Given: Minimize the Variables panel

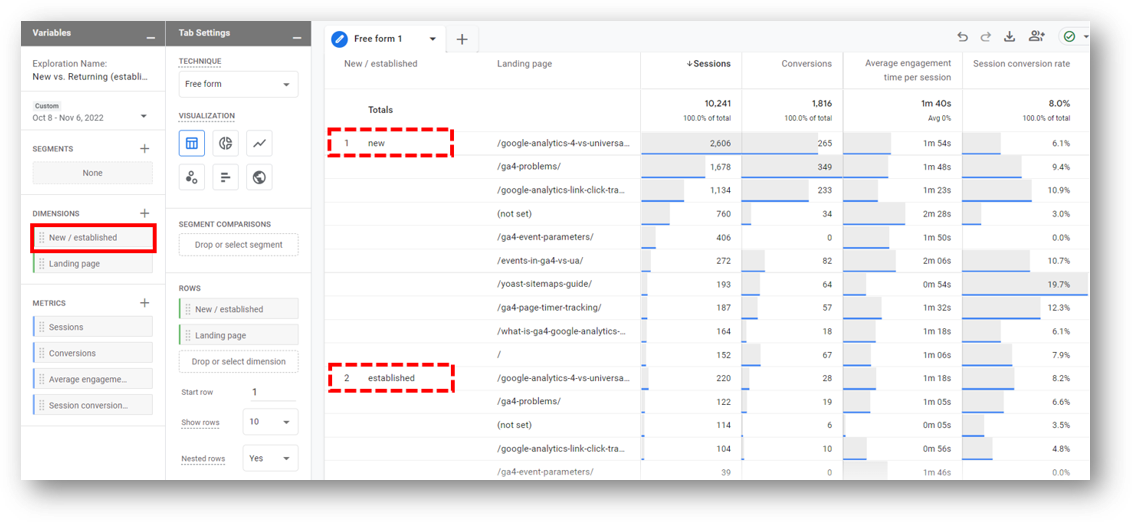Looking at the screenshot, I should pyautogui.click(x=150, y=38).
